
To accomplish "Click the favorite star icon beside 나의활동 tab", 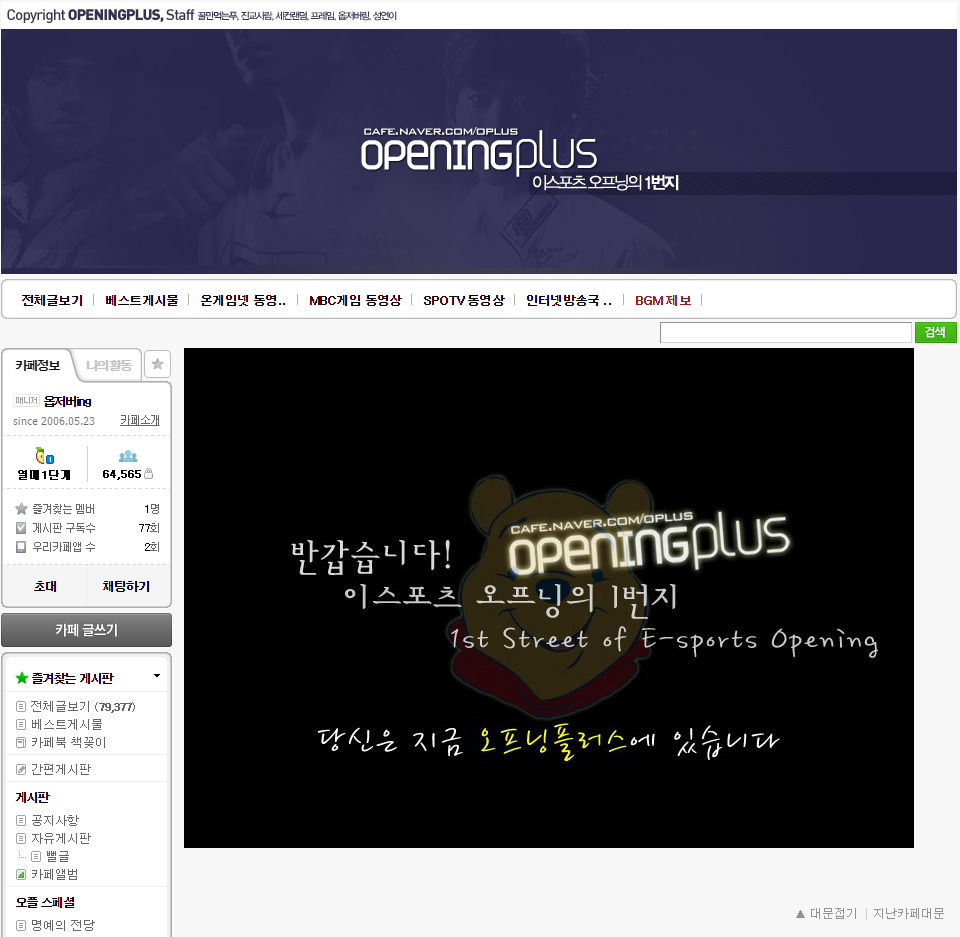I will pyautogui.click(x=157, y=364).
